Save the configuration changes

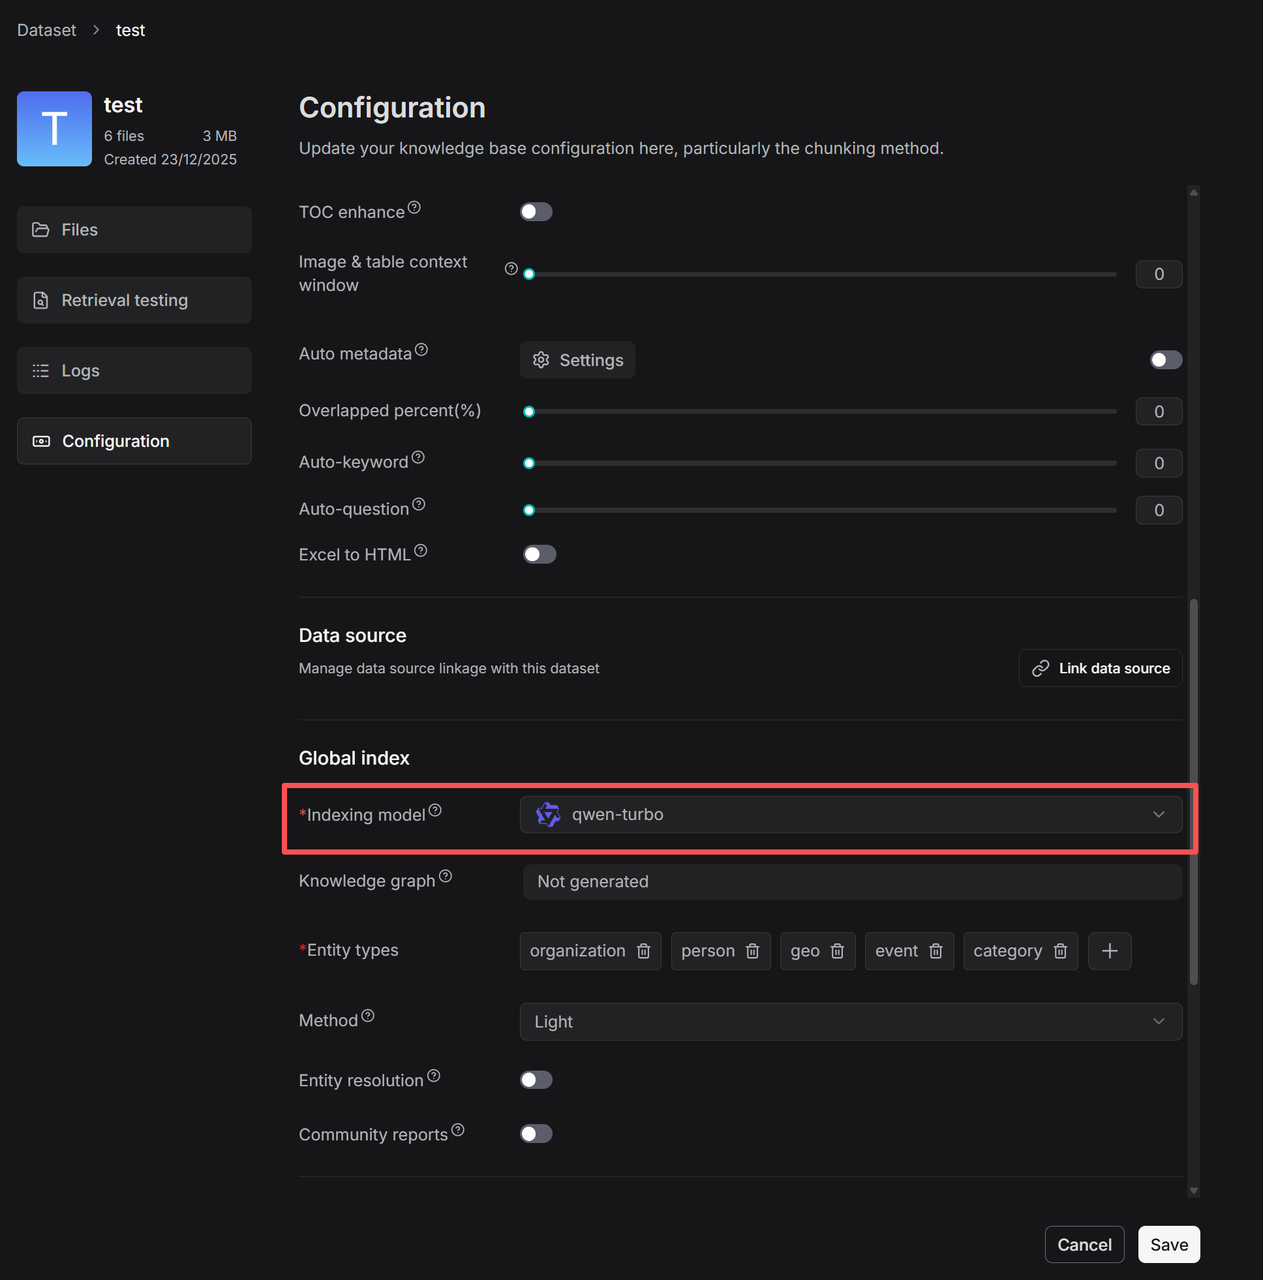click(x=1169, y=1245)
